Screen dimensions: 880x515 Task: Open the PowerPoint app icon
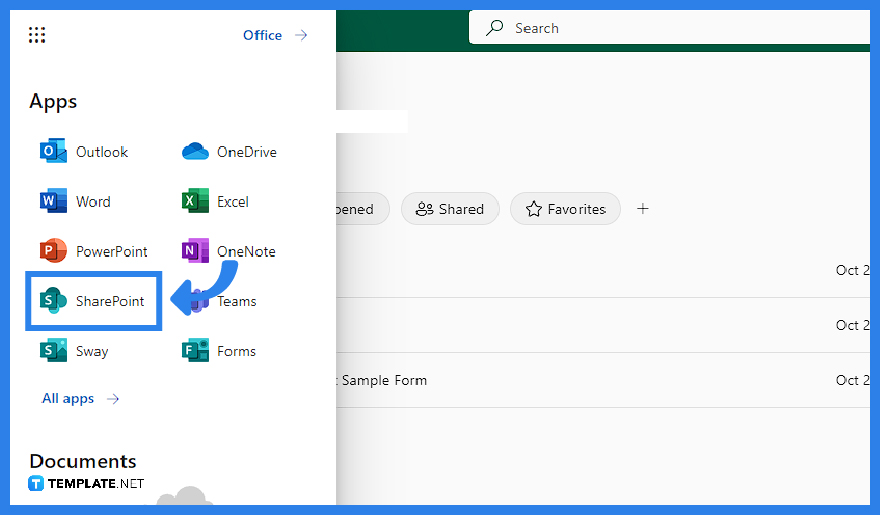tap(53, 251)
